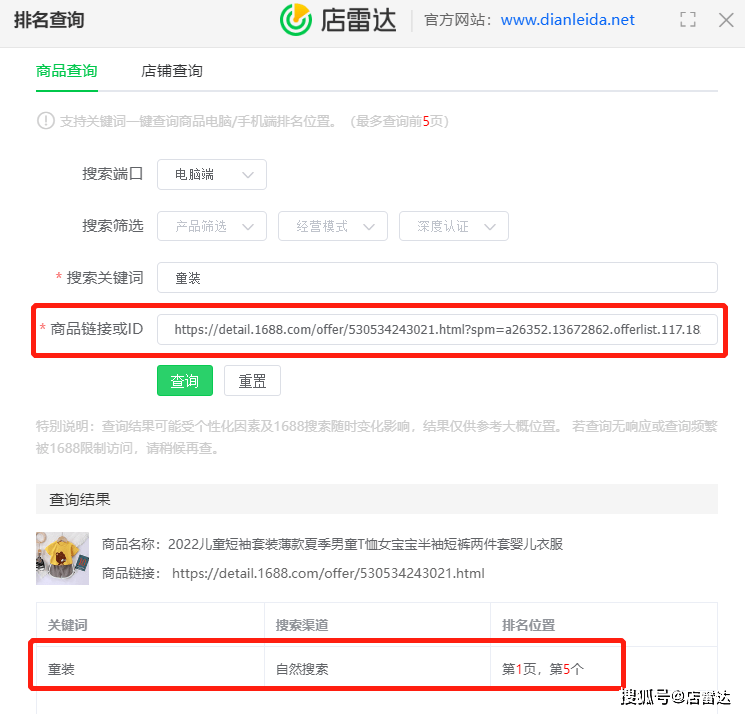
Task: Click the 店雷达 logo icon
Action: (x=296, y=20)
